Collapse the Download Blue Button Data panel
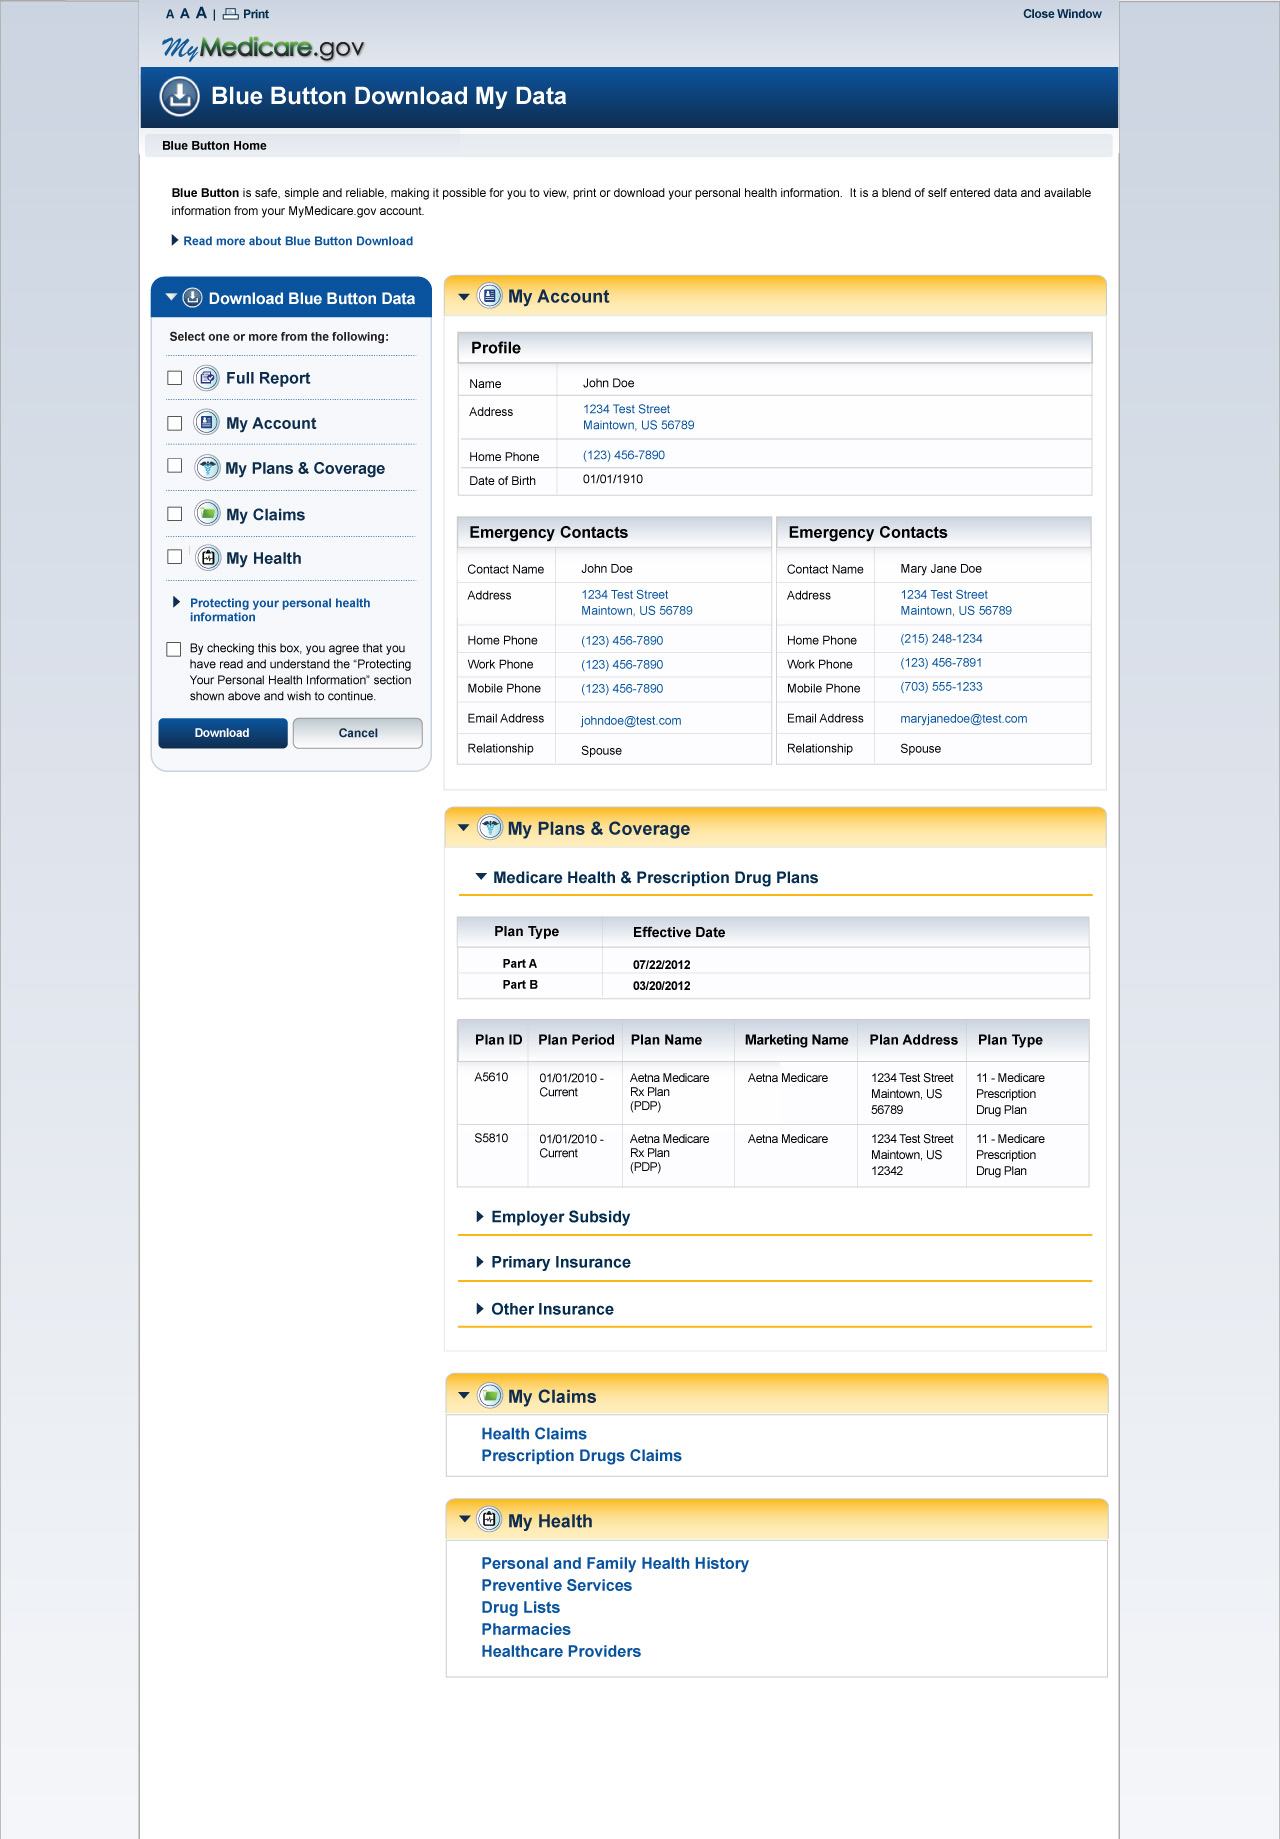Viewport: 1280px width, 1839px height. point(171,297)
